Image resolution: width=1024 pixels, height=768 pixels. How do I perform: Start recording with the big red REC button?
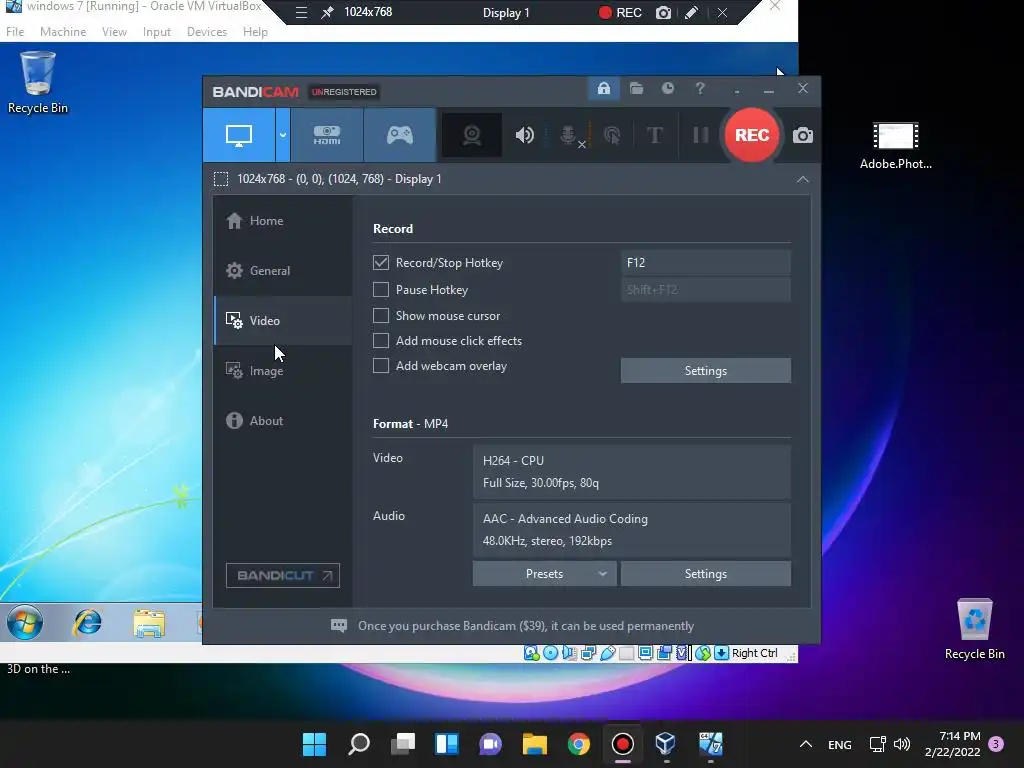[752, 135]
